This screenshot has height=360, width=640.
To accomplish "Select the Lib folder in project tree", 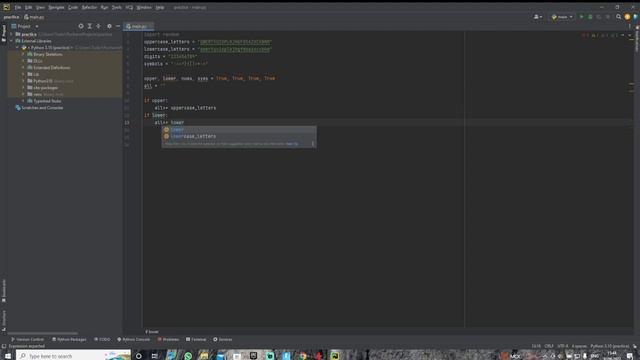I will [36, 74].
